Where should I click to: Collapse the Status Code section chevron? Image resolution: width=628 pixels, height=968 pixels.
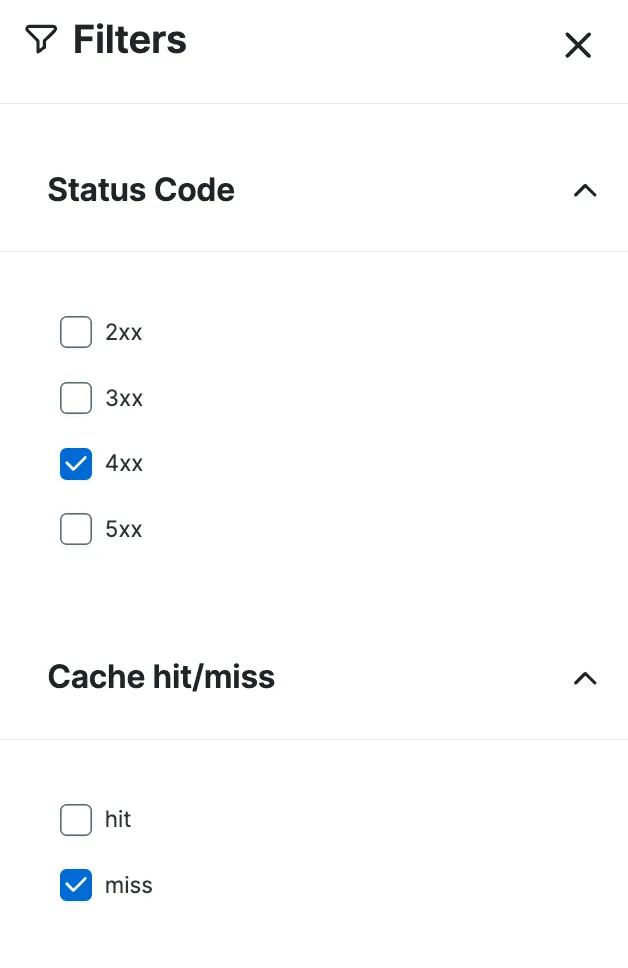point(585,190)
